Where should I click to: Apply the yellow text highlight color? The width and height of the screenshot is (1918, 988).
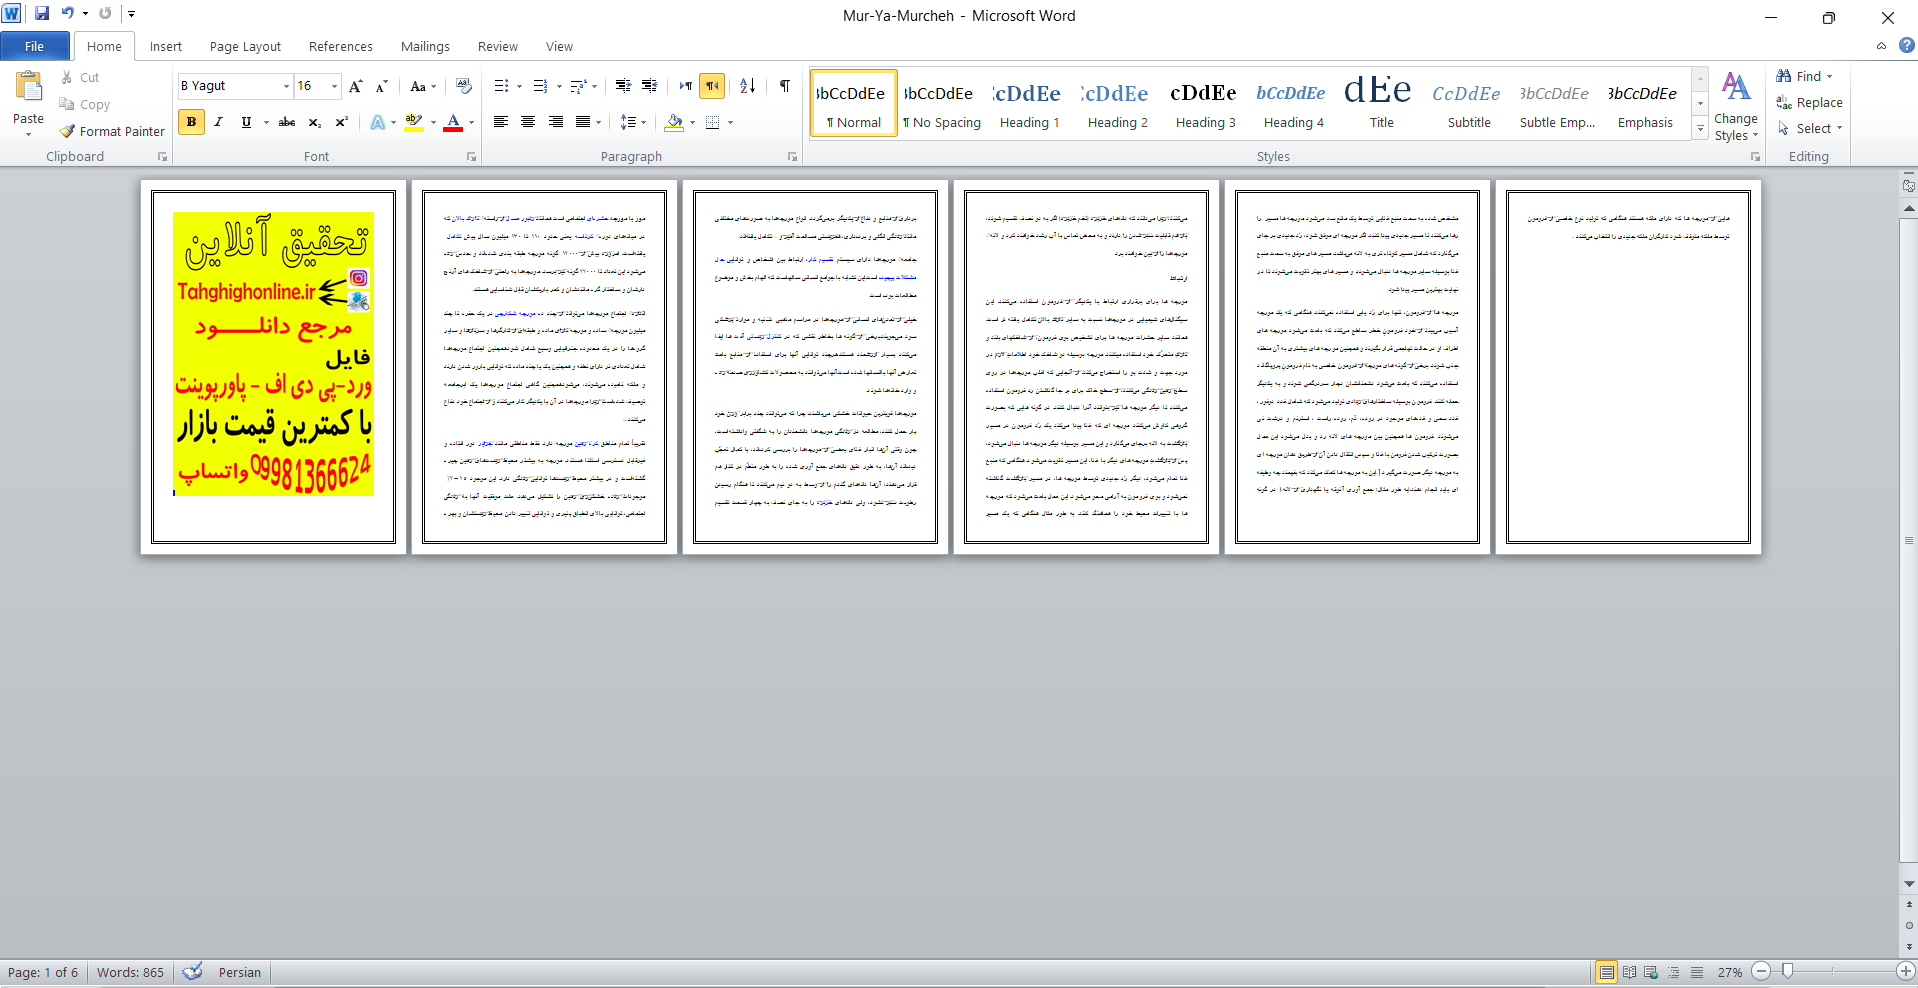click(414, 122)
